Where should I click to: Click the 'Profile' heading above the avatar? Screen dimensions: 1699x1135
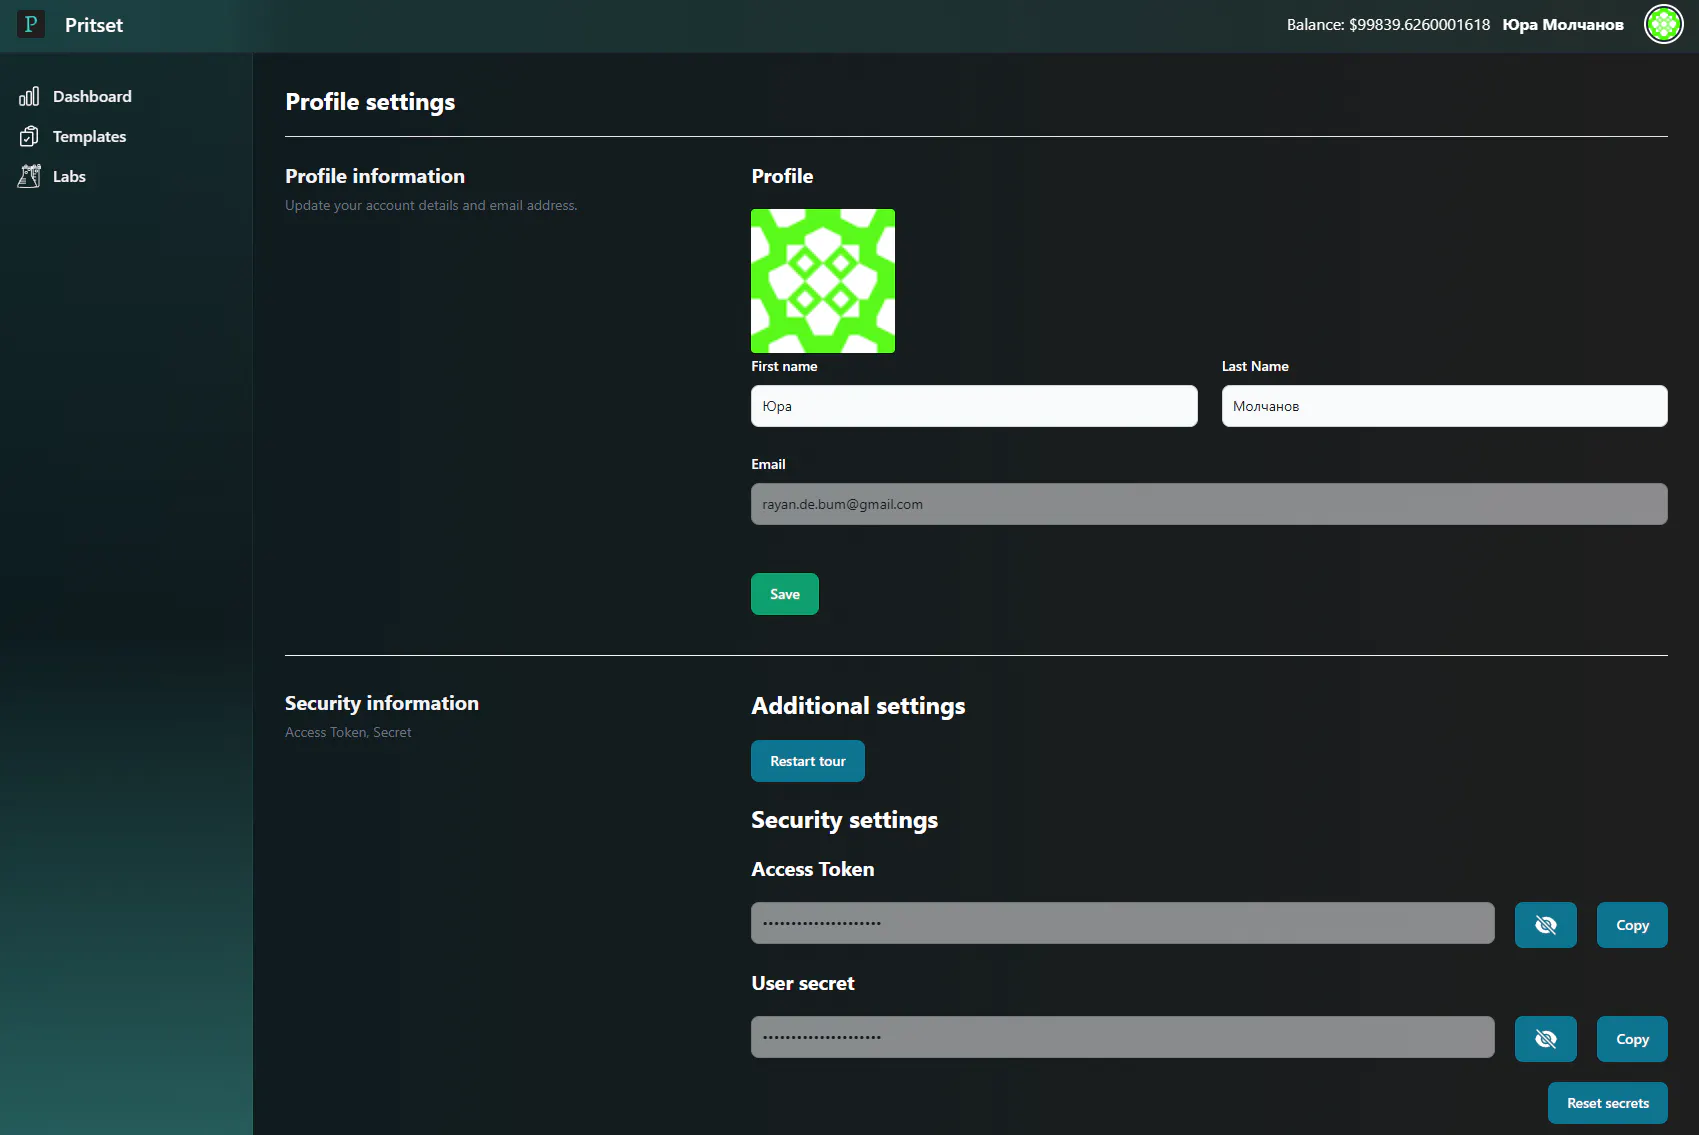[782, 176]
